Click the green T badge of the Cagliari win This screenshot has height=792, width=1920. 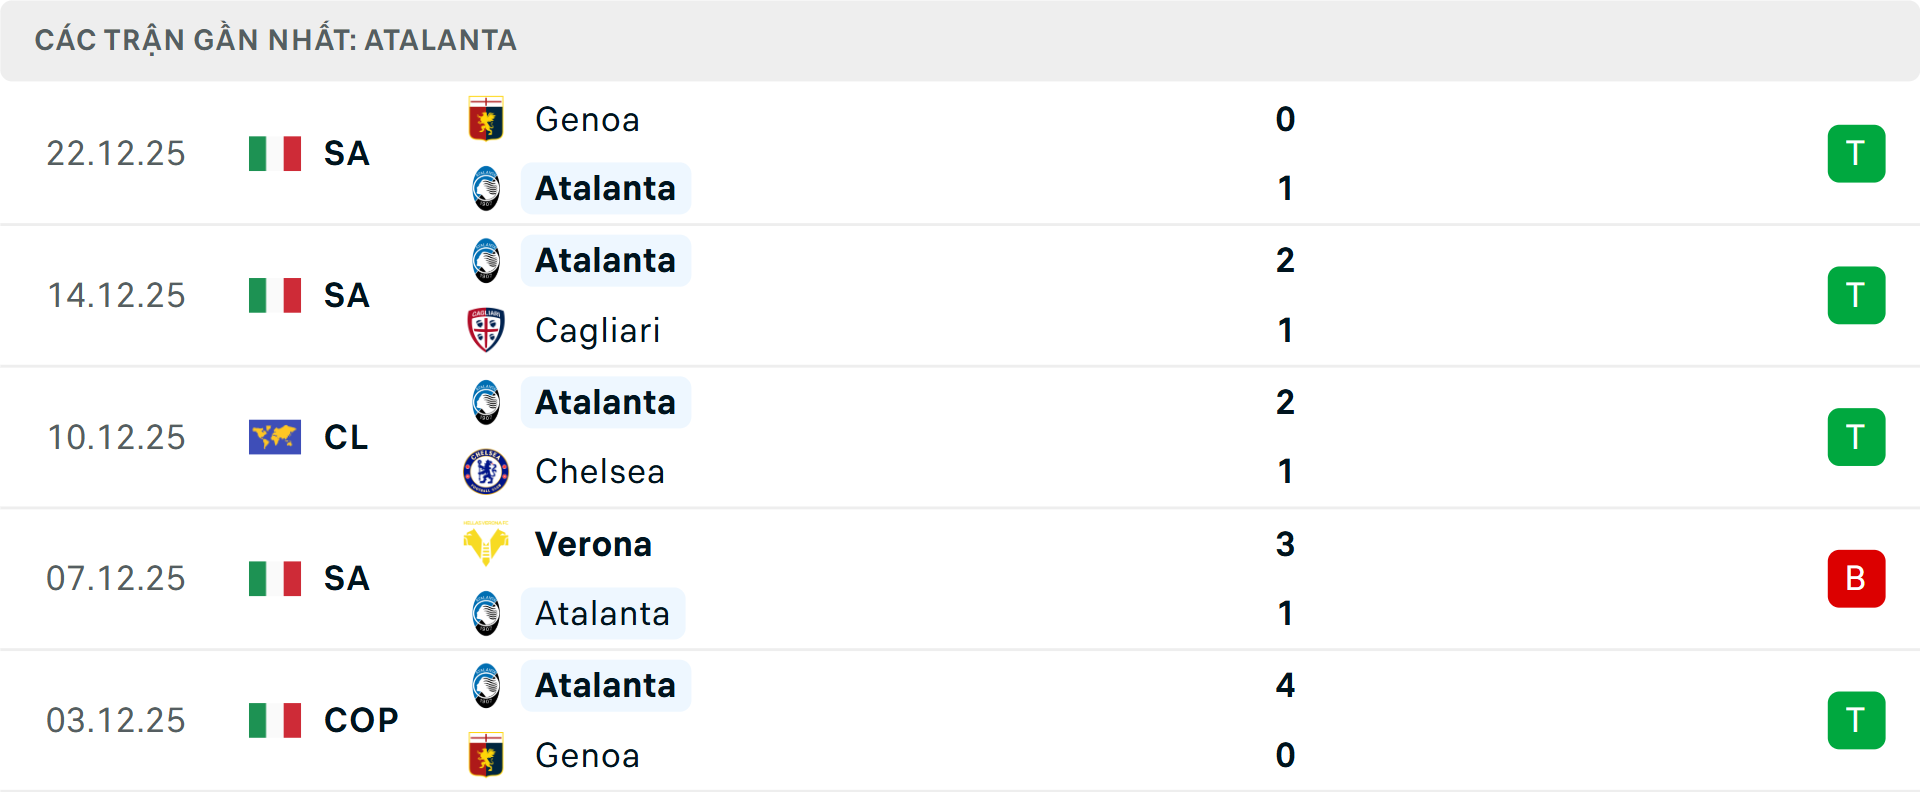click(1856, 295)
